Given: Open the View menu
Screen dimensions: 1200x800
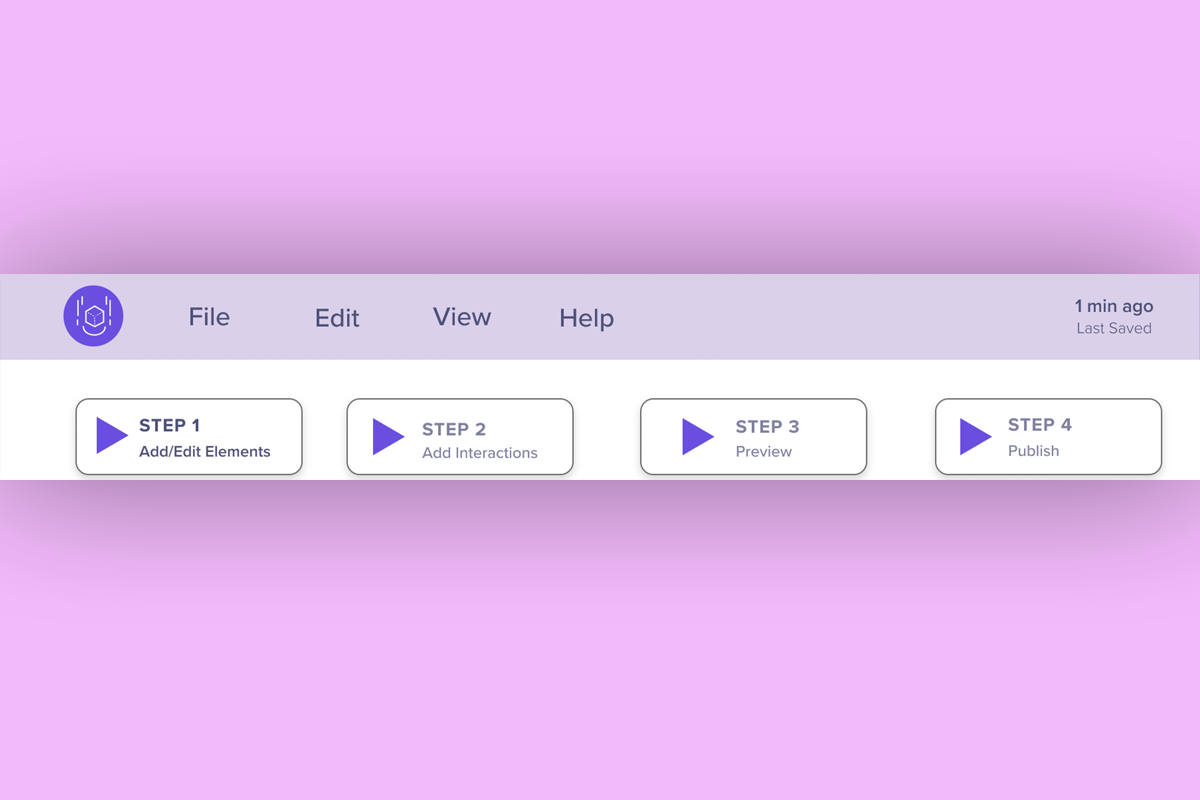Looking at the screenshot, I should [x=461, y=317].
